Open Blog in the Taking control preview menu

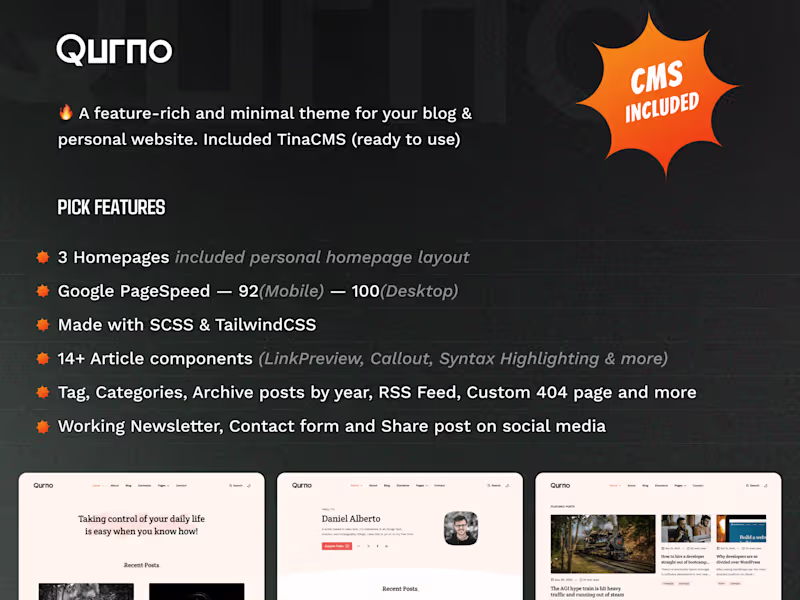coord(129,486)
